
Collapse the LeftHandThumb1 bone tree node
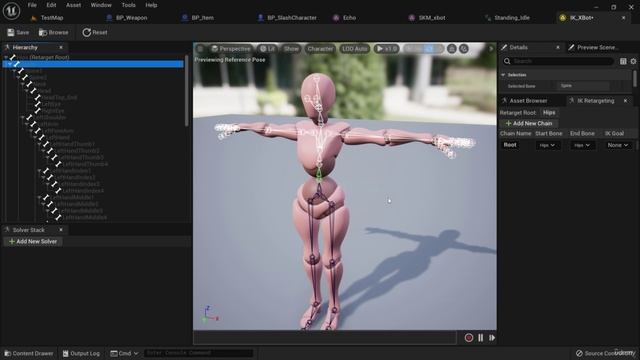tap(39, 144)
